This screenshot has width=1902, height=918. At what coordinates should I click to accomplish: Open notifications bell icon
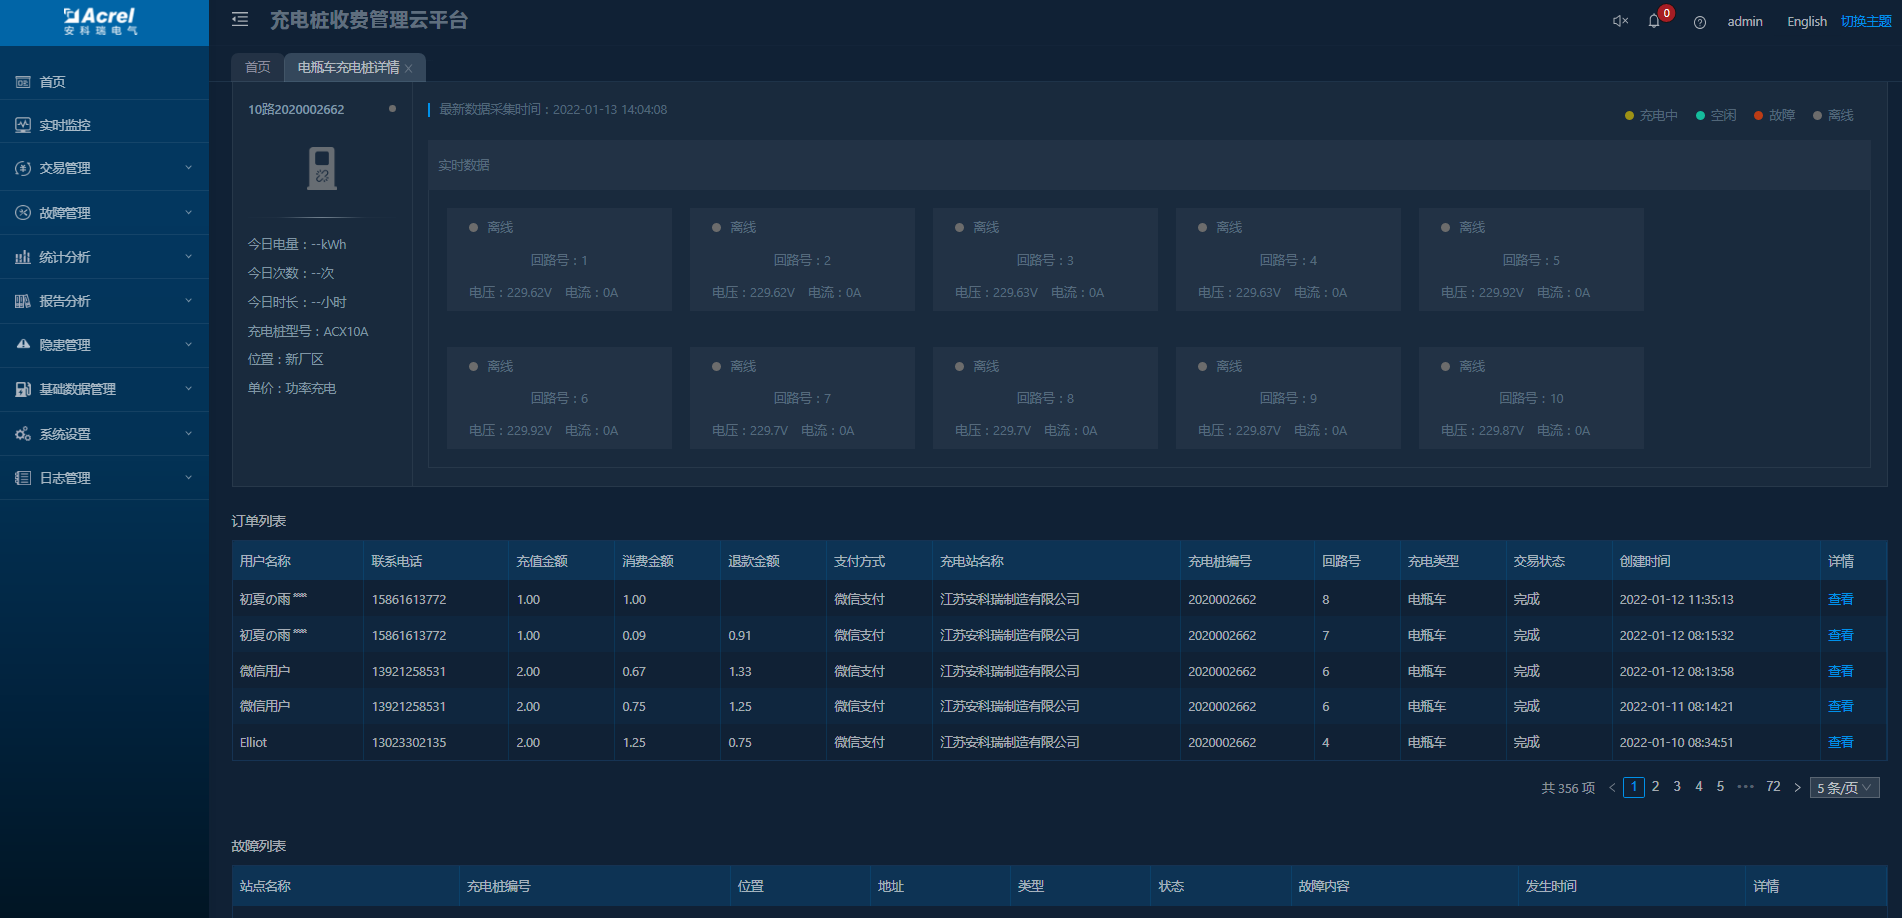click(x=1654, y=21)
